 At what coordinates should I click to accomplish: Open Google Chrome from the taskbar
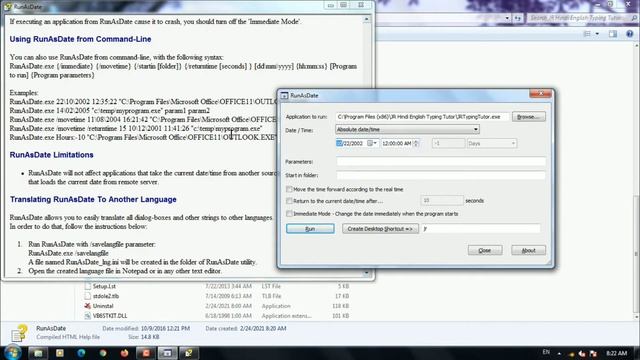click(x=102, y=353)
